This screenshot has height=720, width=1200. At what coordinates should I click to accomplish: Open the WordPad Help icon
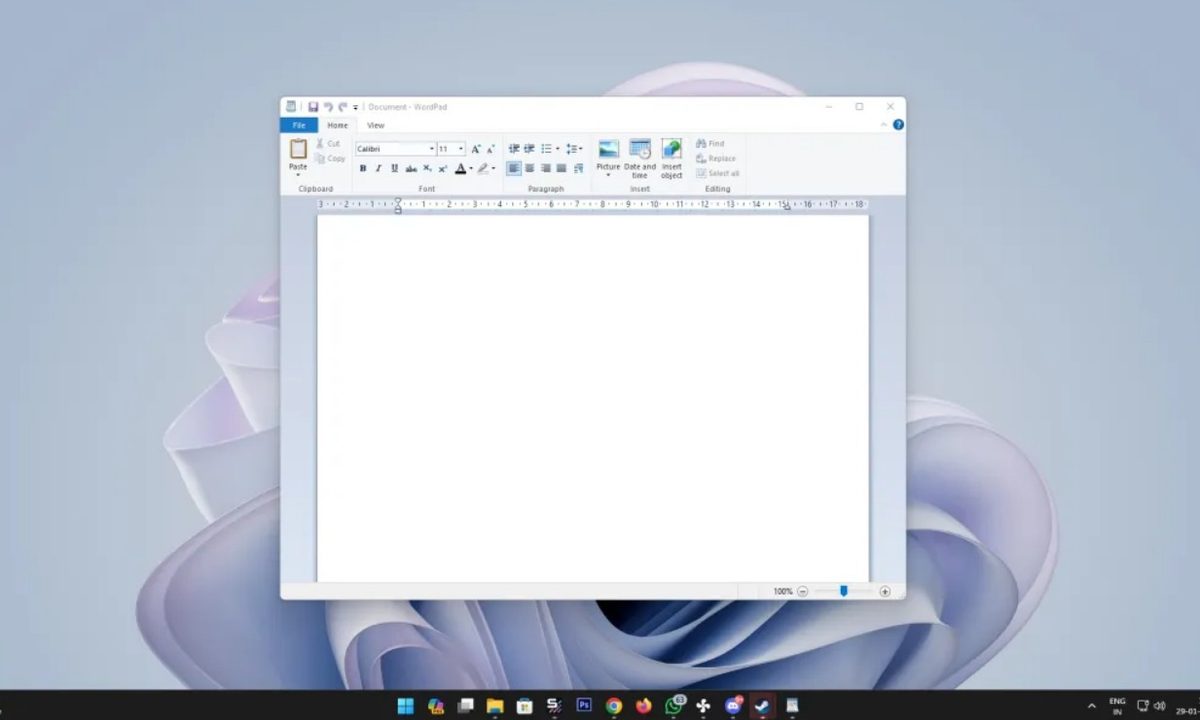(898, 125)
